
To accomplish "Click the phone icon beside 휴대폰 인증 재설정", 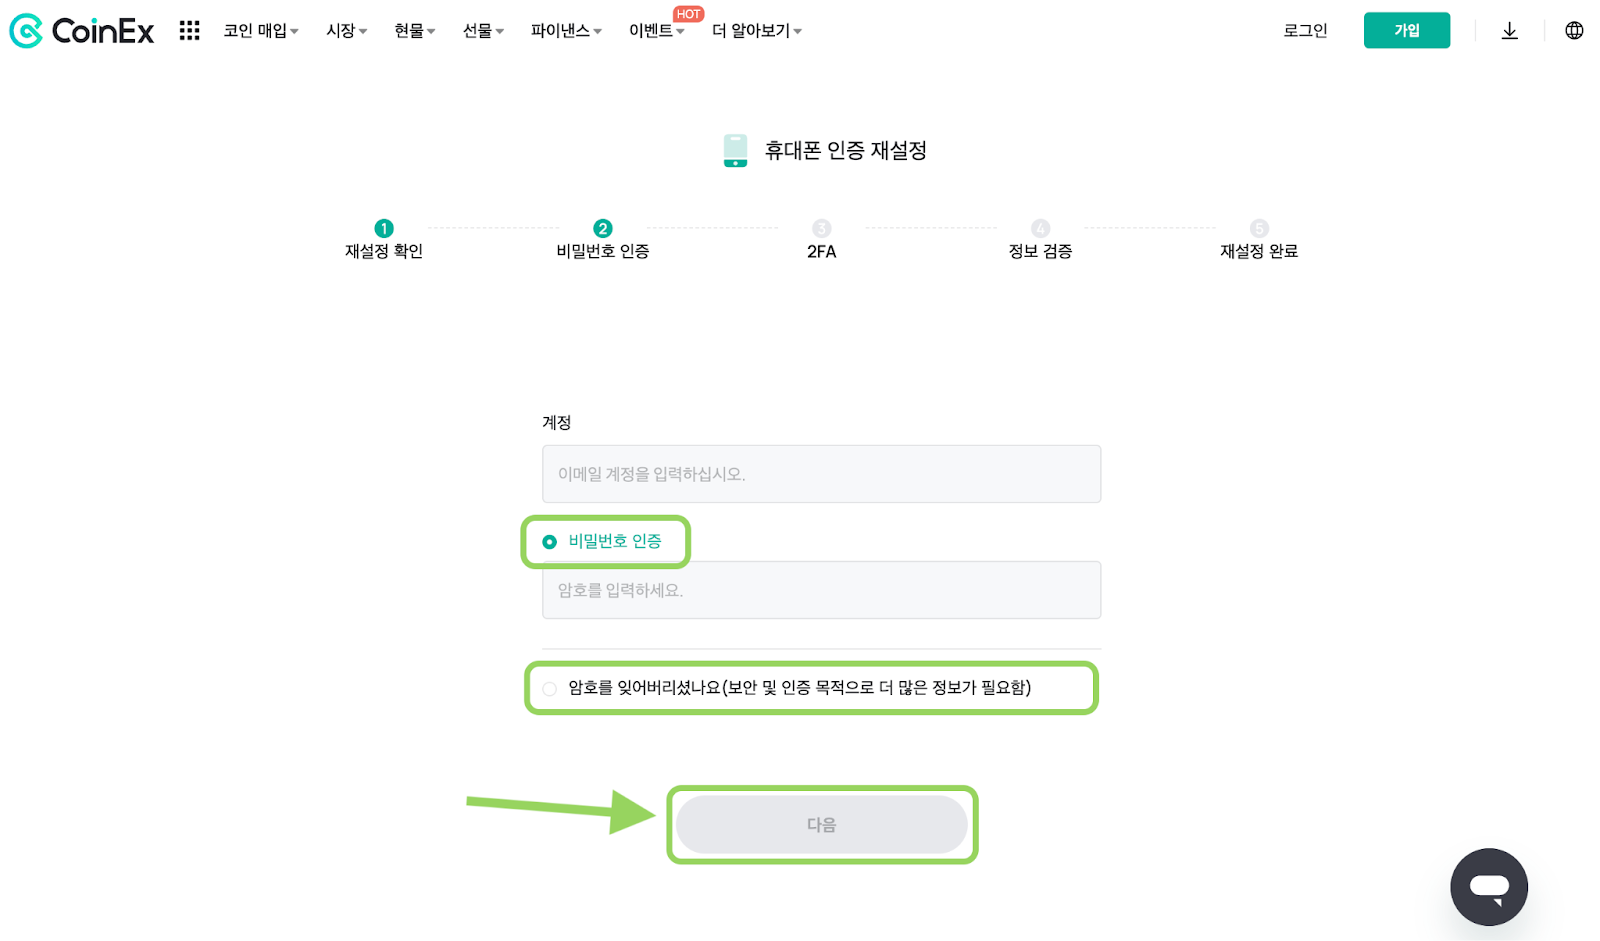I will click(x=735, y=151).
